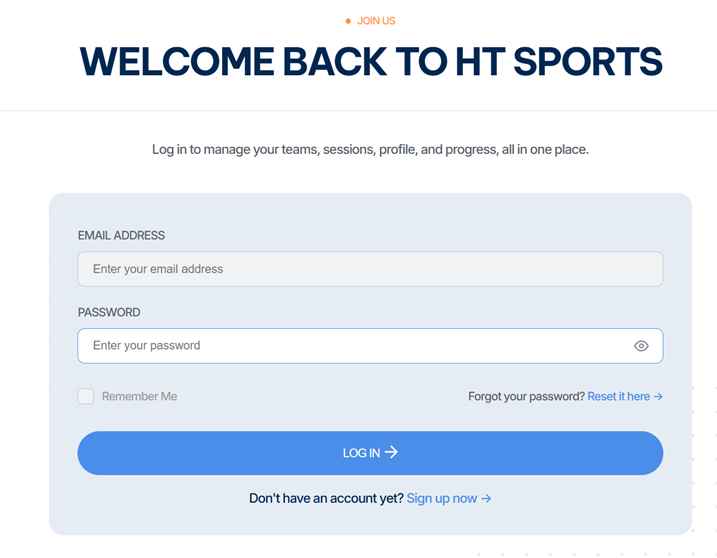Click the arrow icon after Sign up now
The height and width of the screenshot is (558, 717).
point(487,498)
